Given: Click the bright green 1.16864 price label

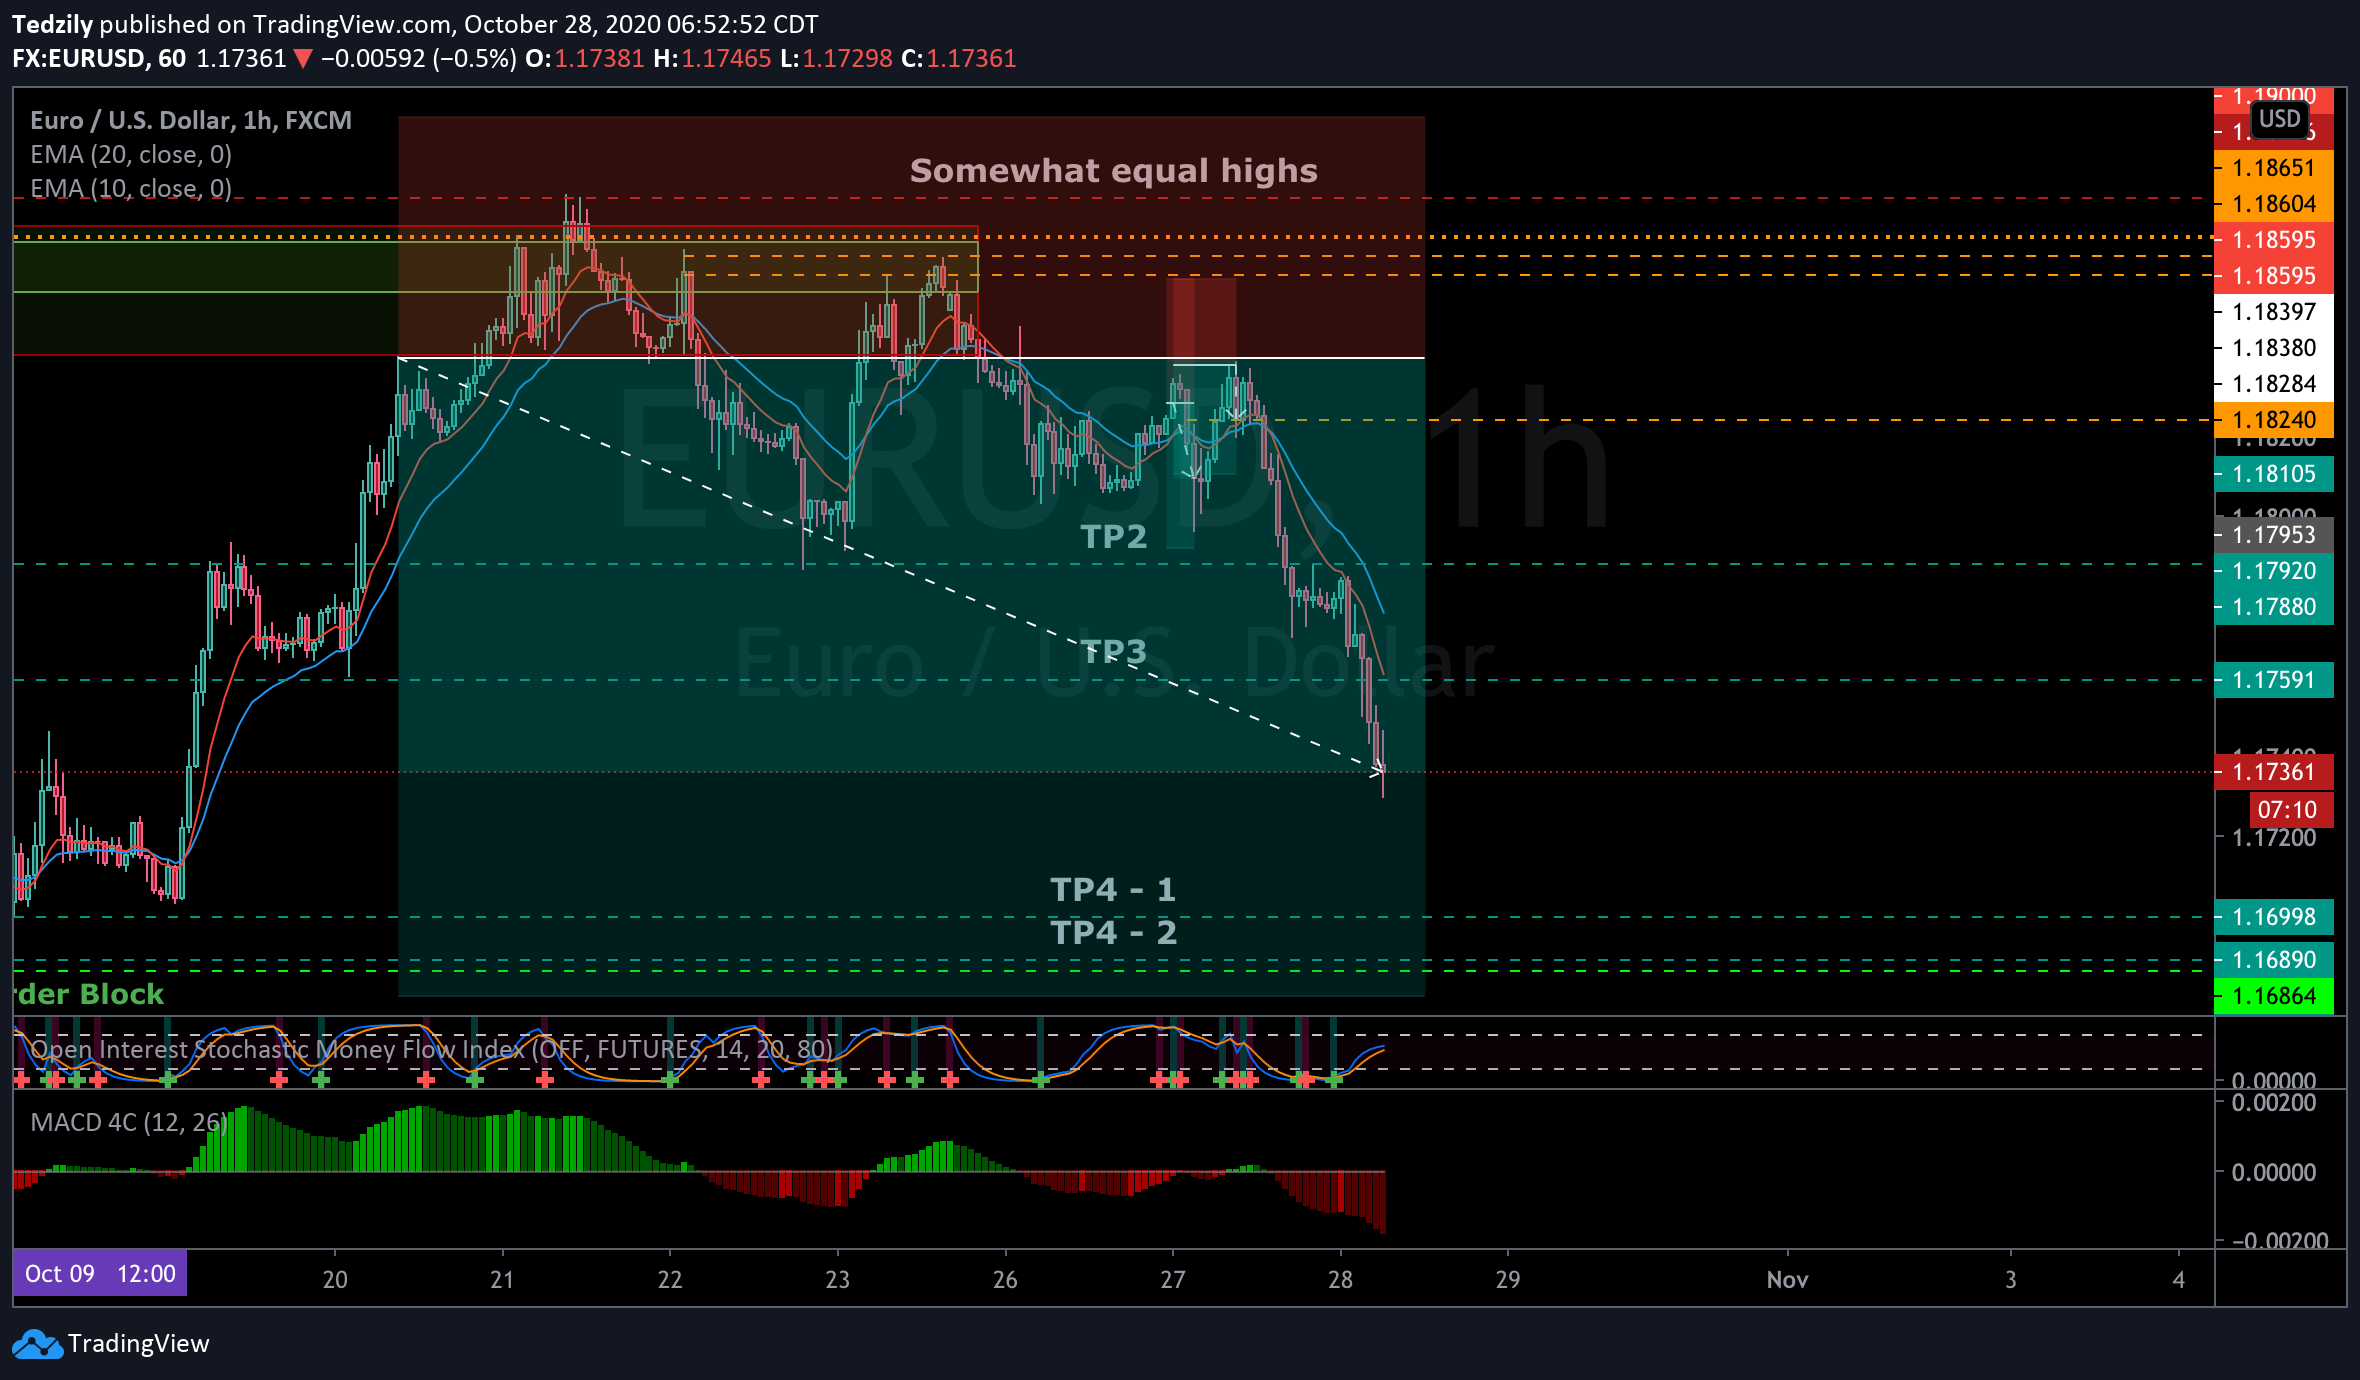Looking at the screenshot, I should click(x=2274, y=996).
